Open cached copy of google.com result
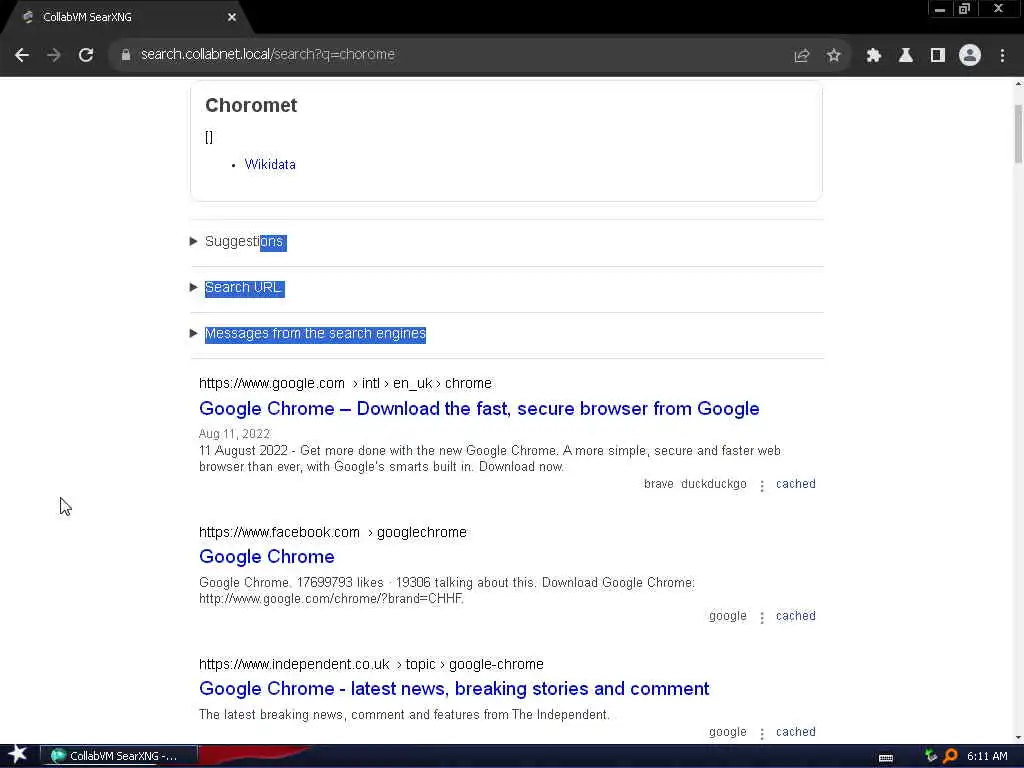 tap(795, 484)
